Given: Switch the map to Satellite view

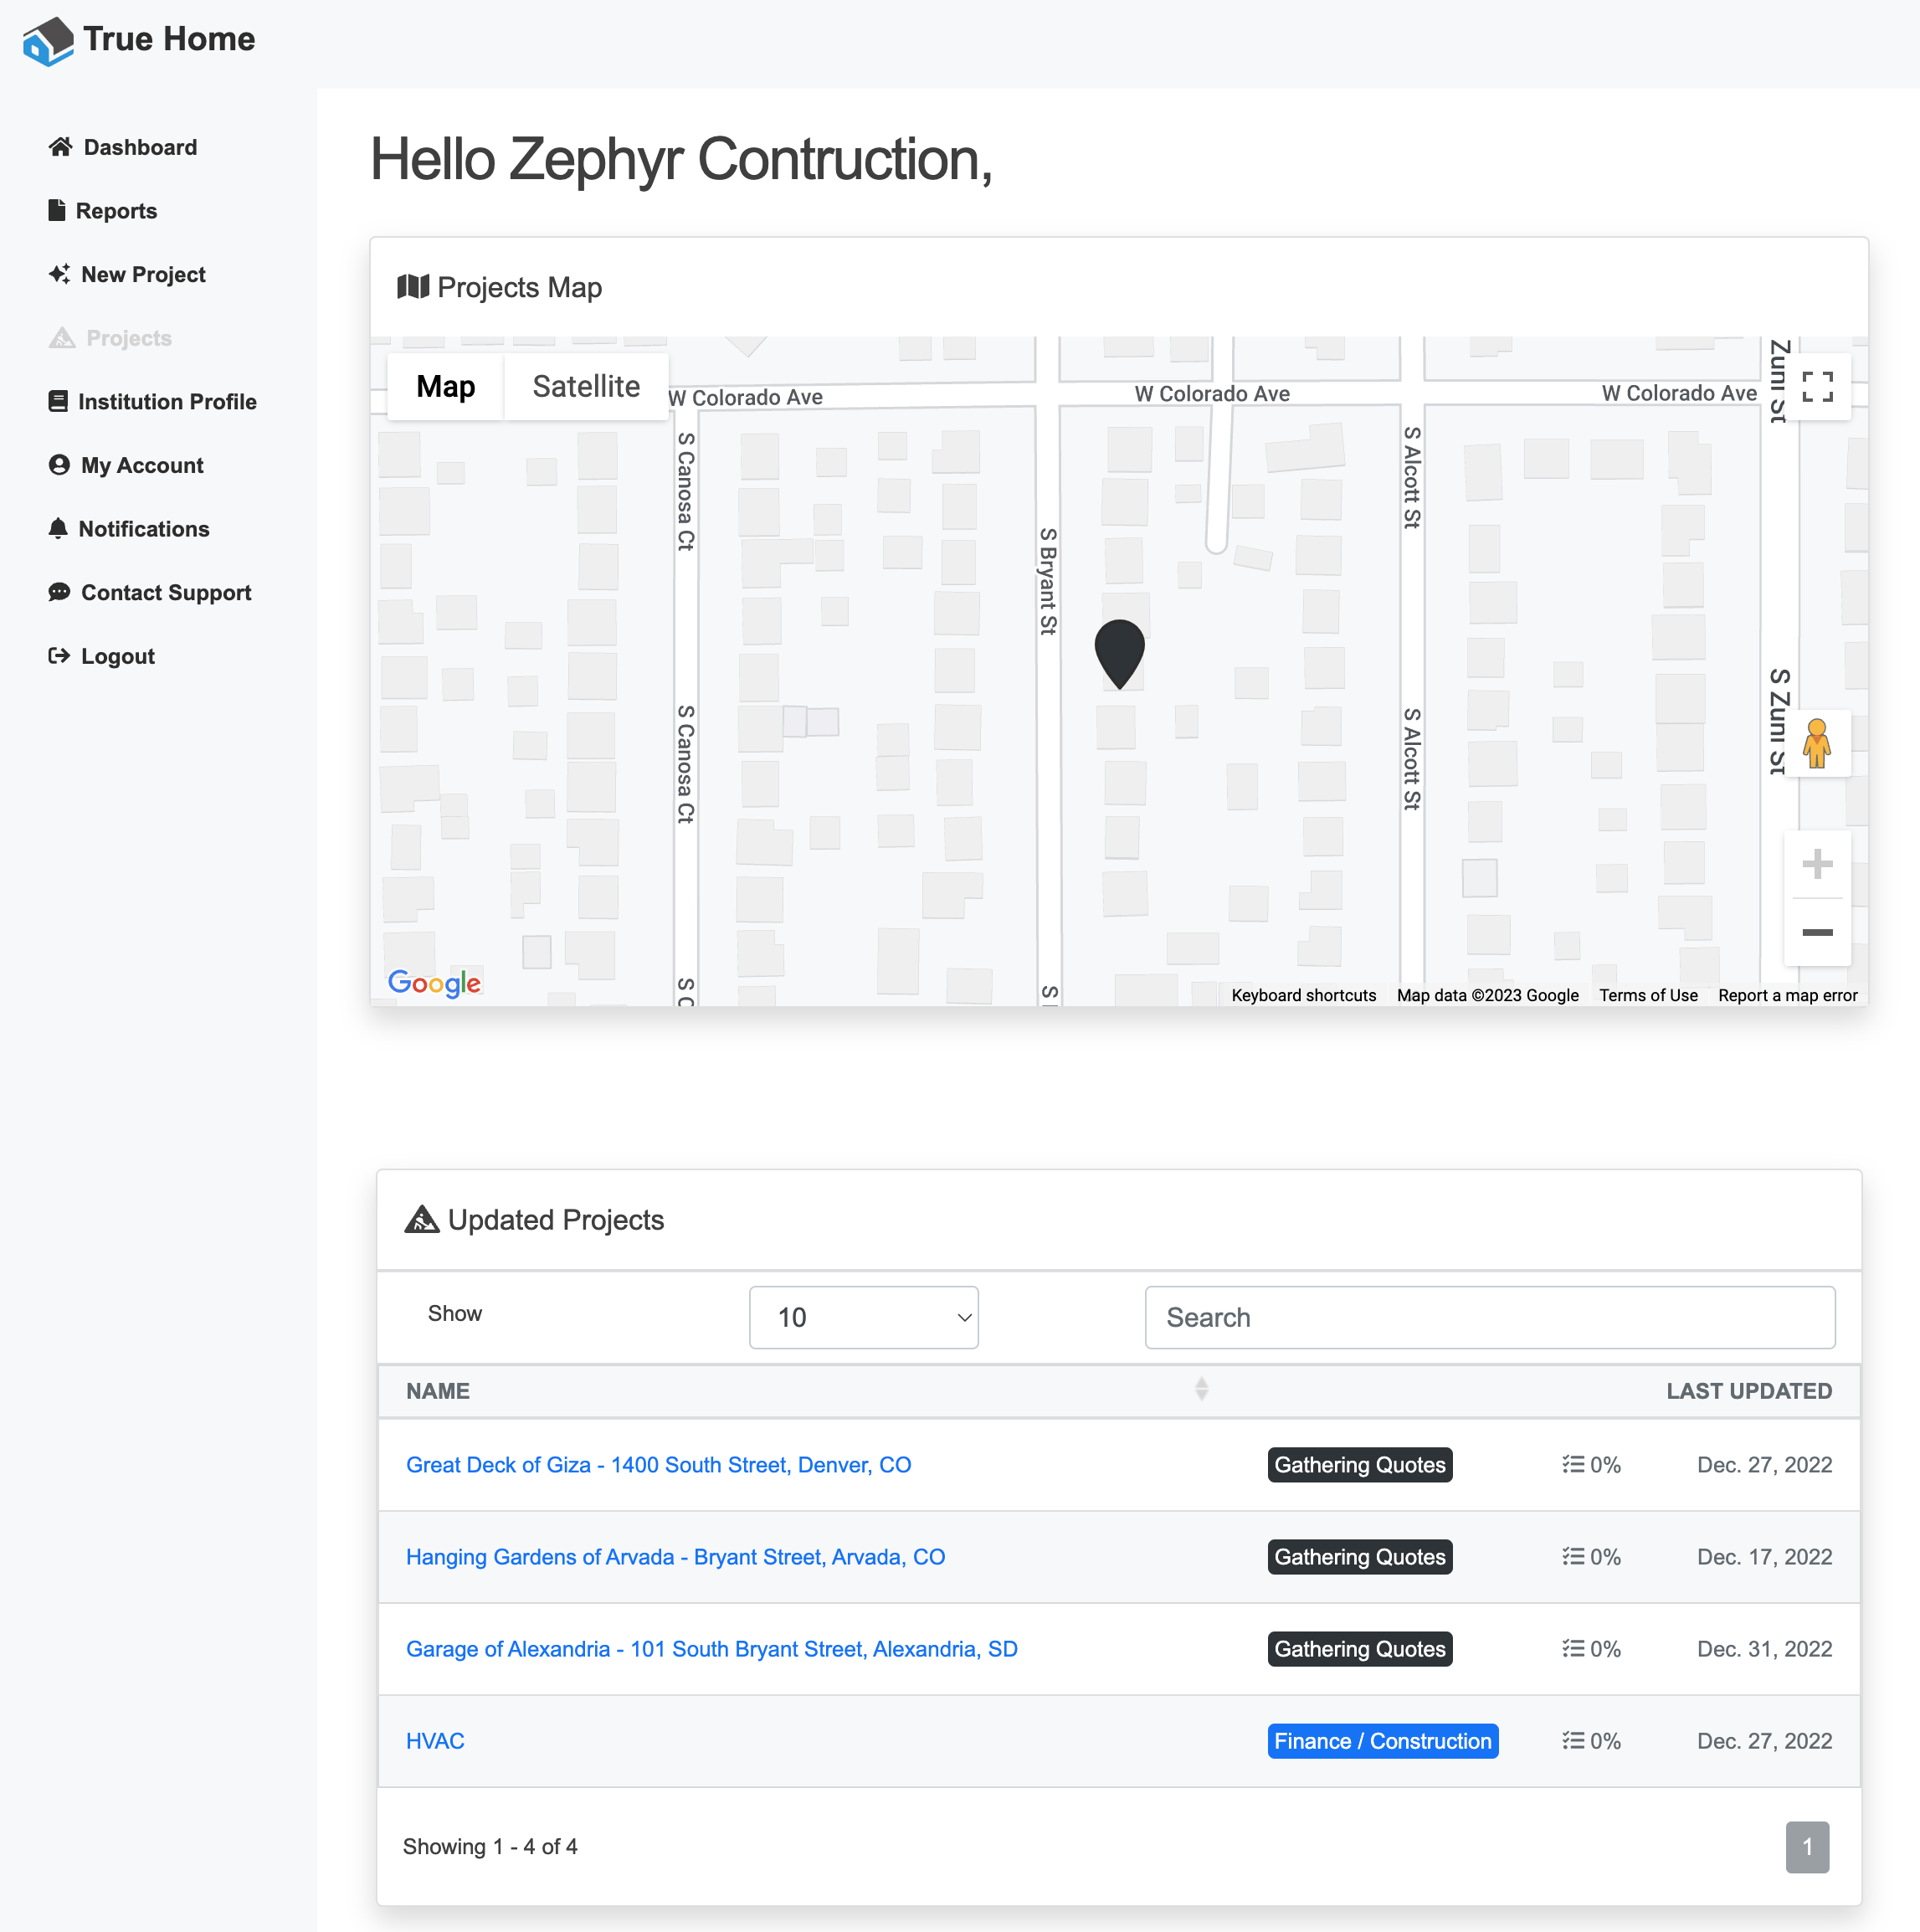Looking at the screenshot, I should click(586, 386).
